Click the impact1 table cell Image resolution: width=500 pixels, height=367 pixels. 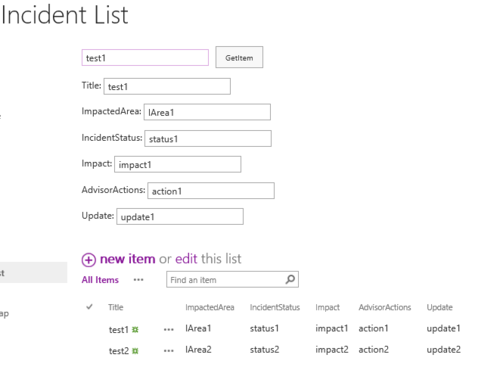[x=332, y=329]
